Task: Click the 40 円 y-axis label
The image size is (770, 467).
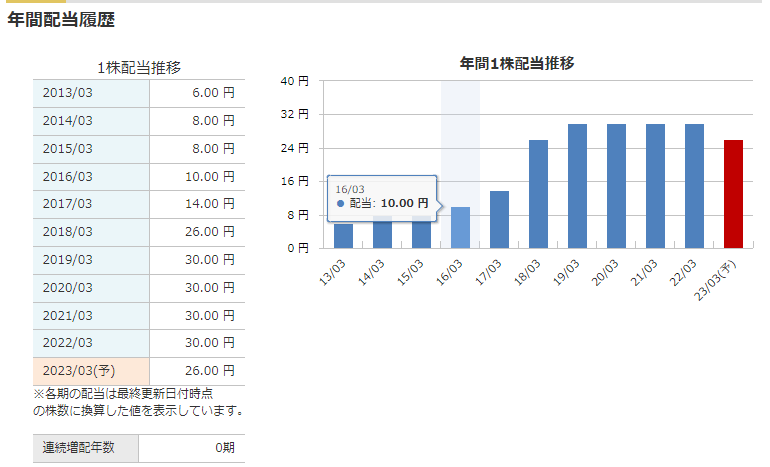Action: [295, 81]
